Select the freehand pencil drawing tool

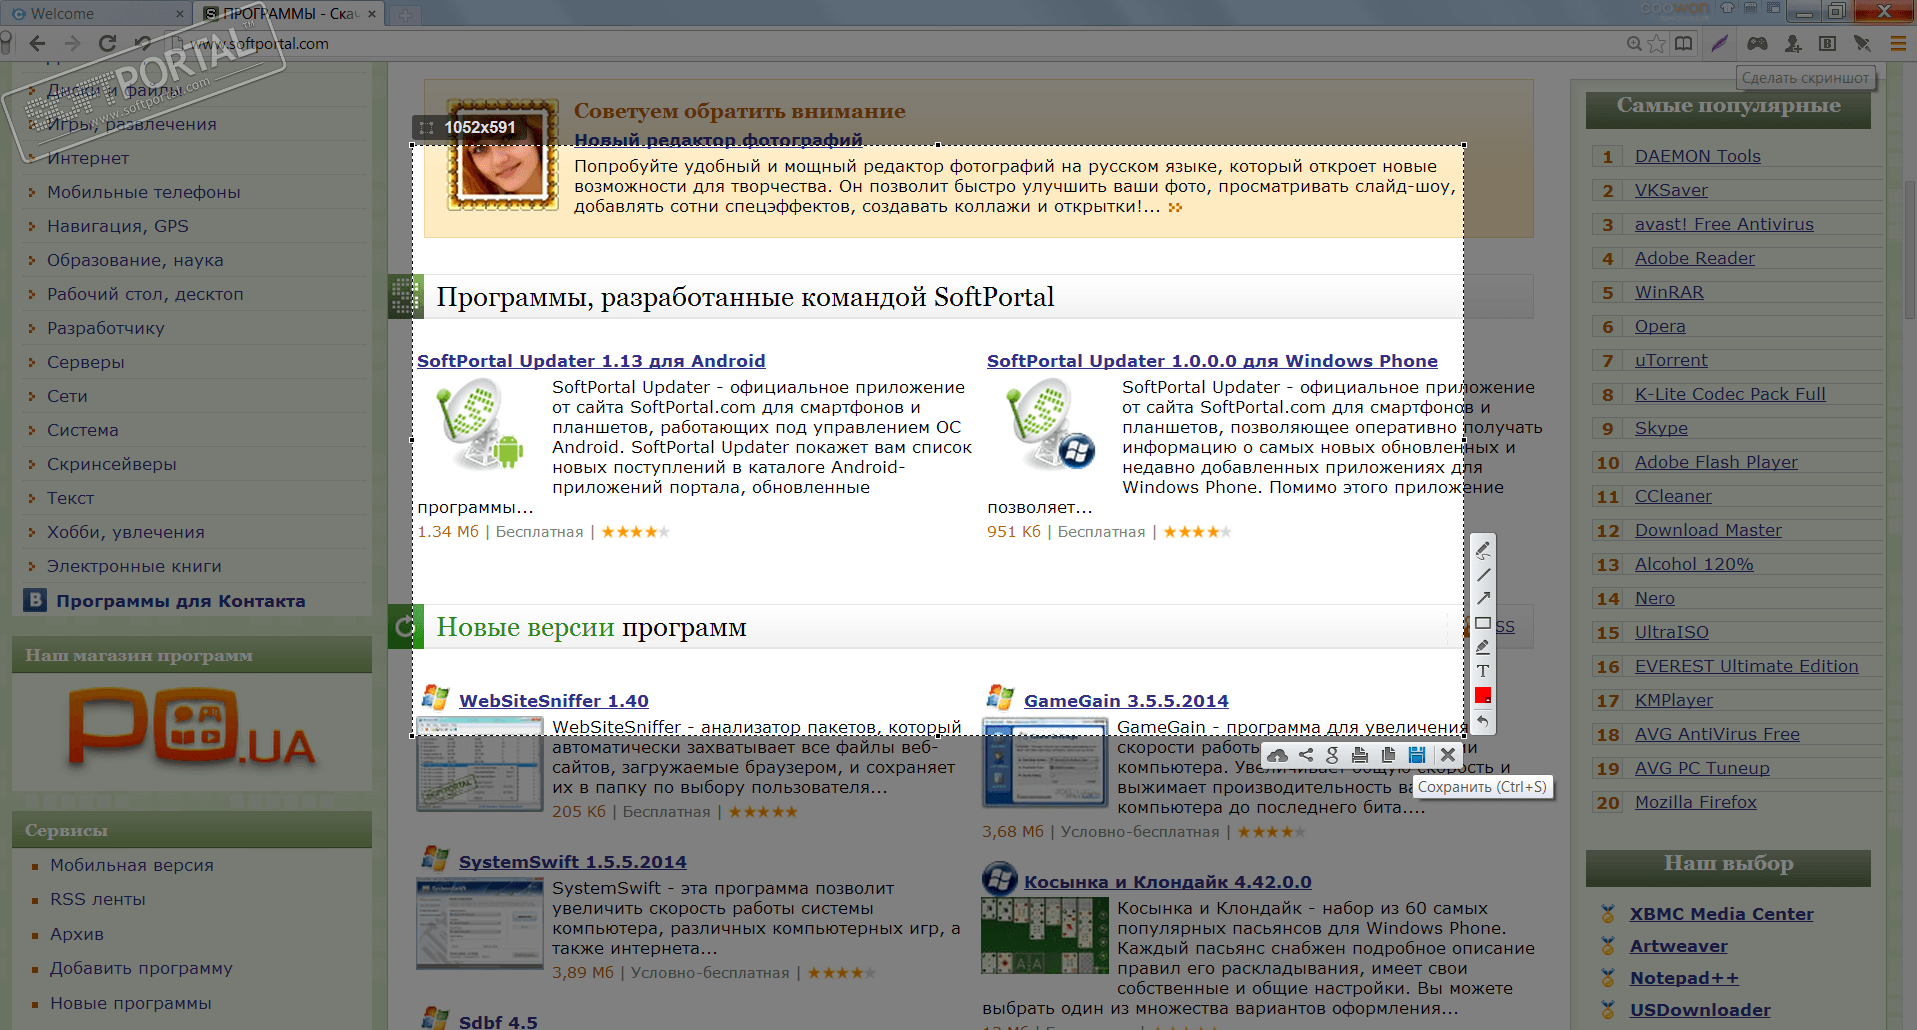pos(1483,550)
